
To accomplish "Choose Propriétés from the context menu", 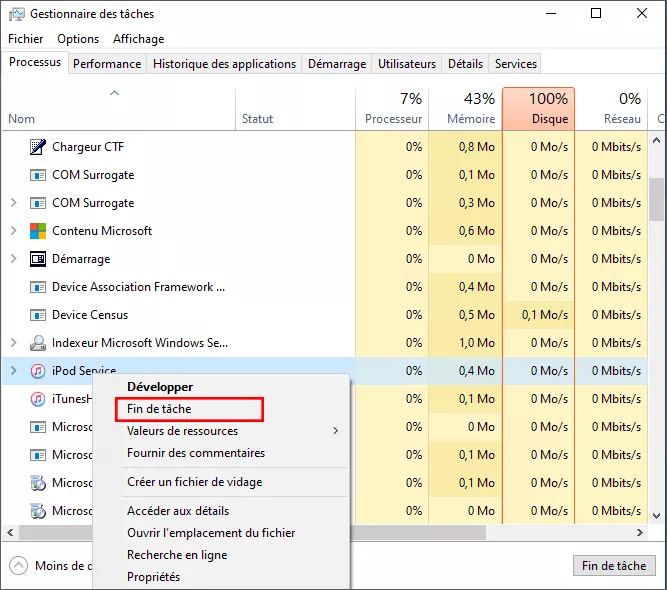I will click(x=153, y=577).
